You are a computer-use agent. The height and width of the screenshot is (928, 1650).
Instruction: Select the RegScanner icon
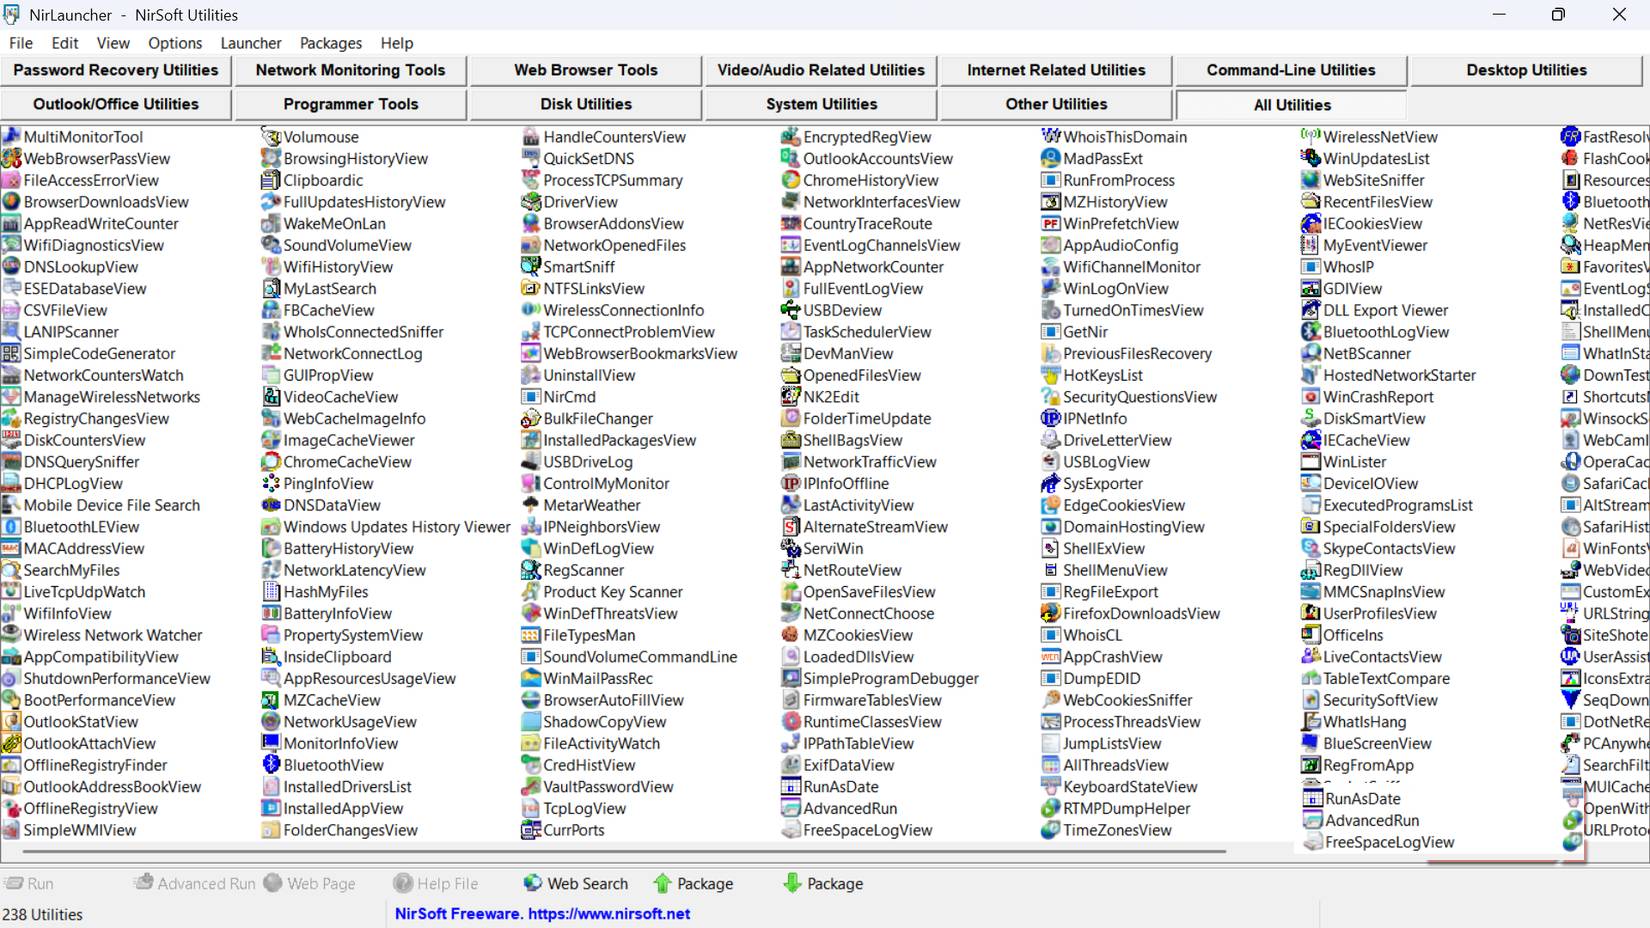pos(530,570)
